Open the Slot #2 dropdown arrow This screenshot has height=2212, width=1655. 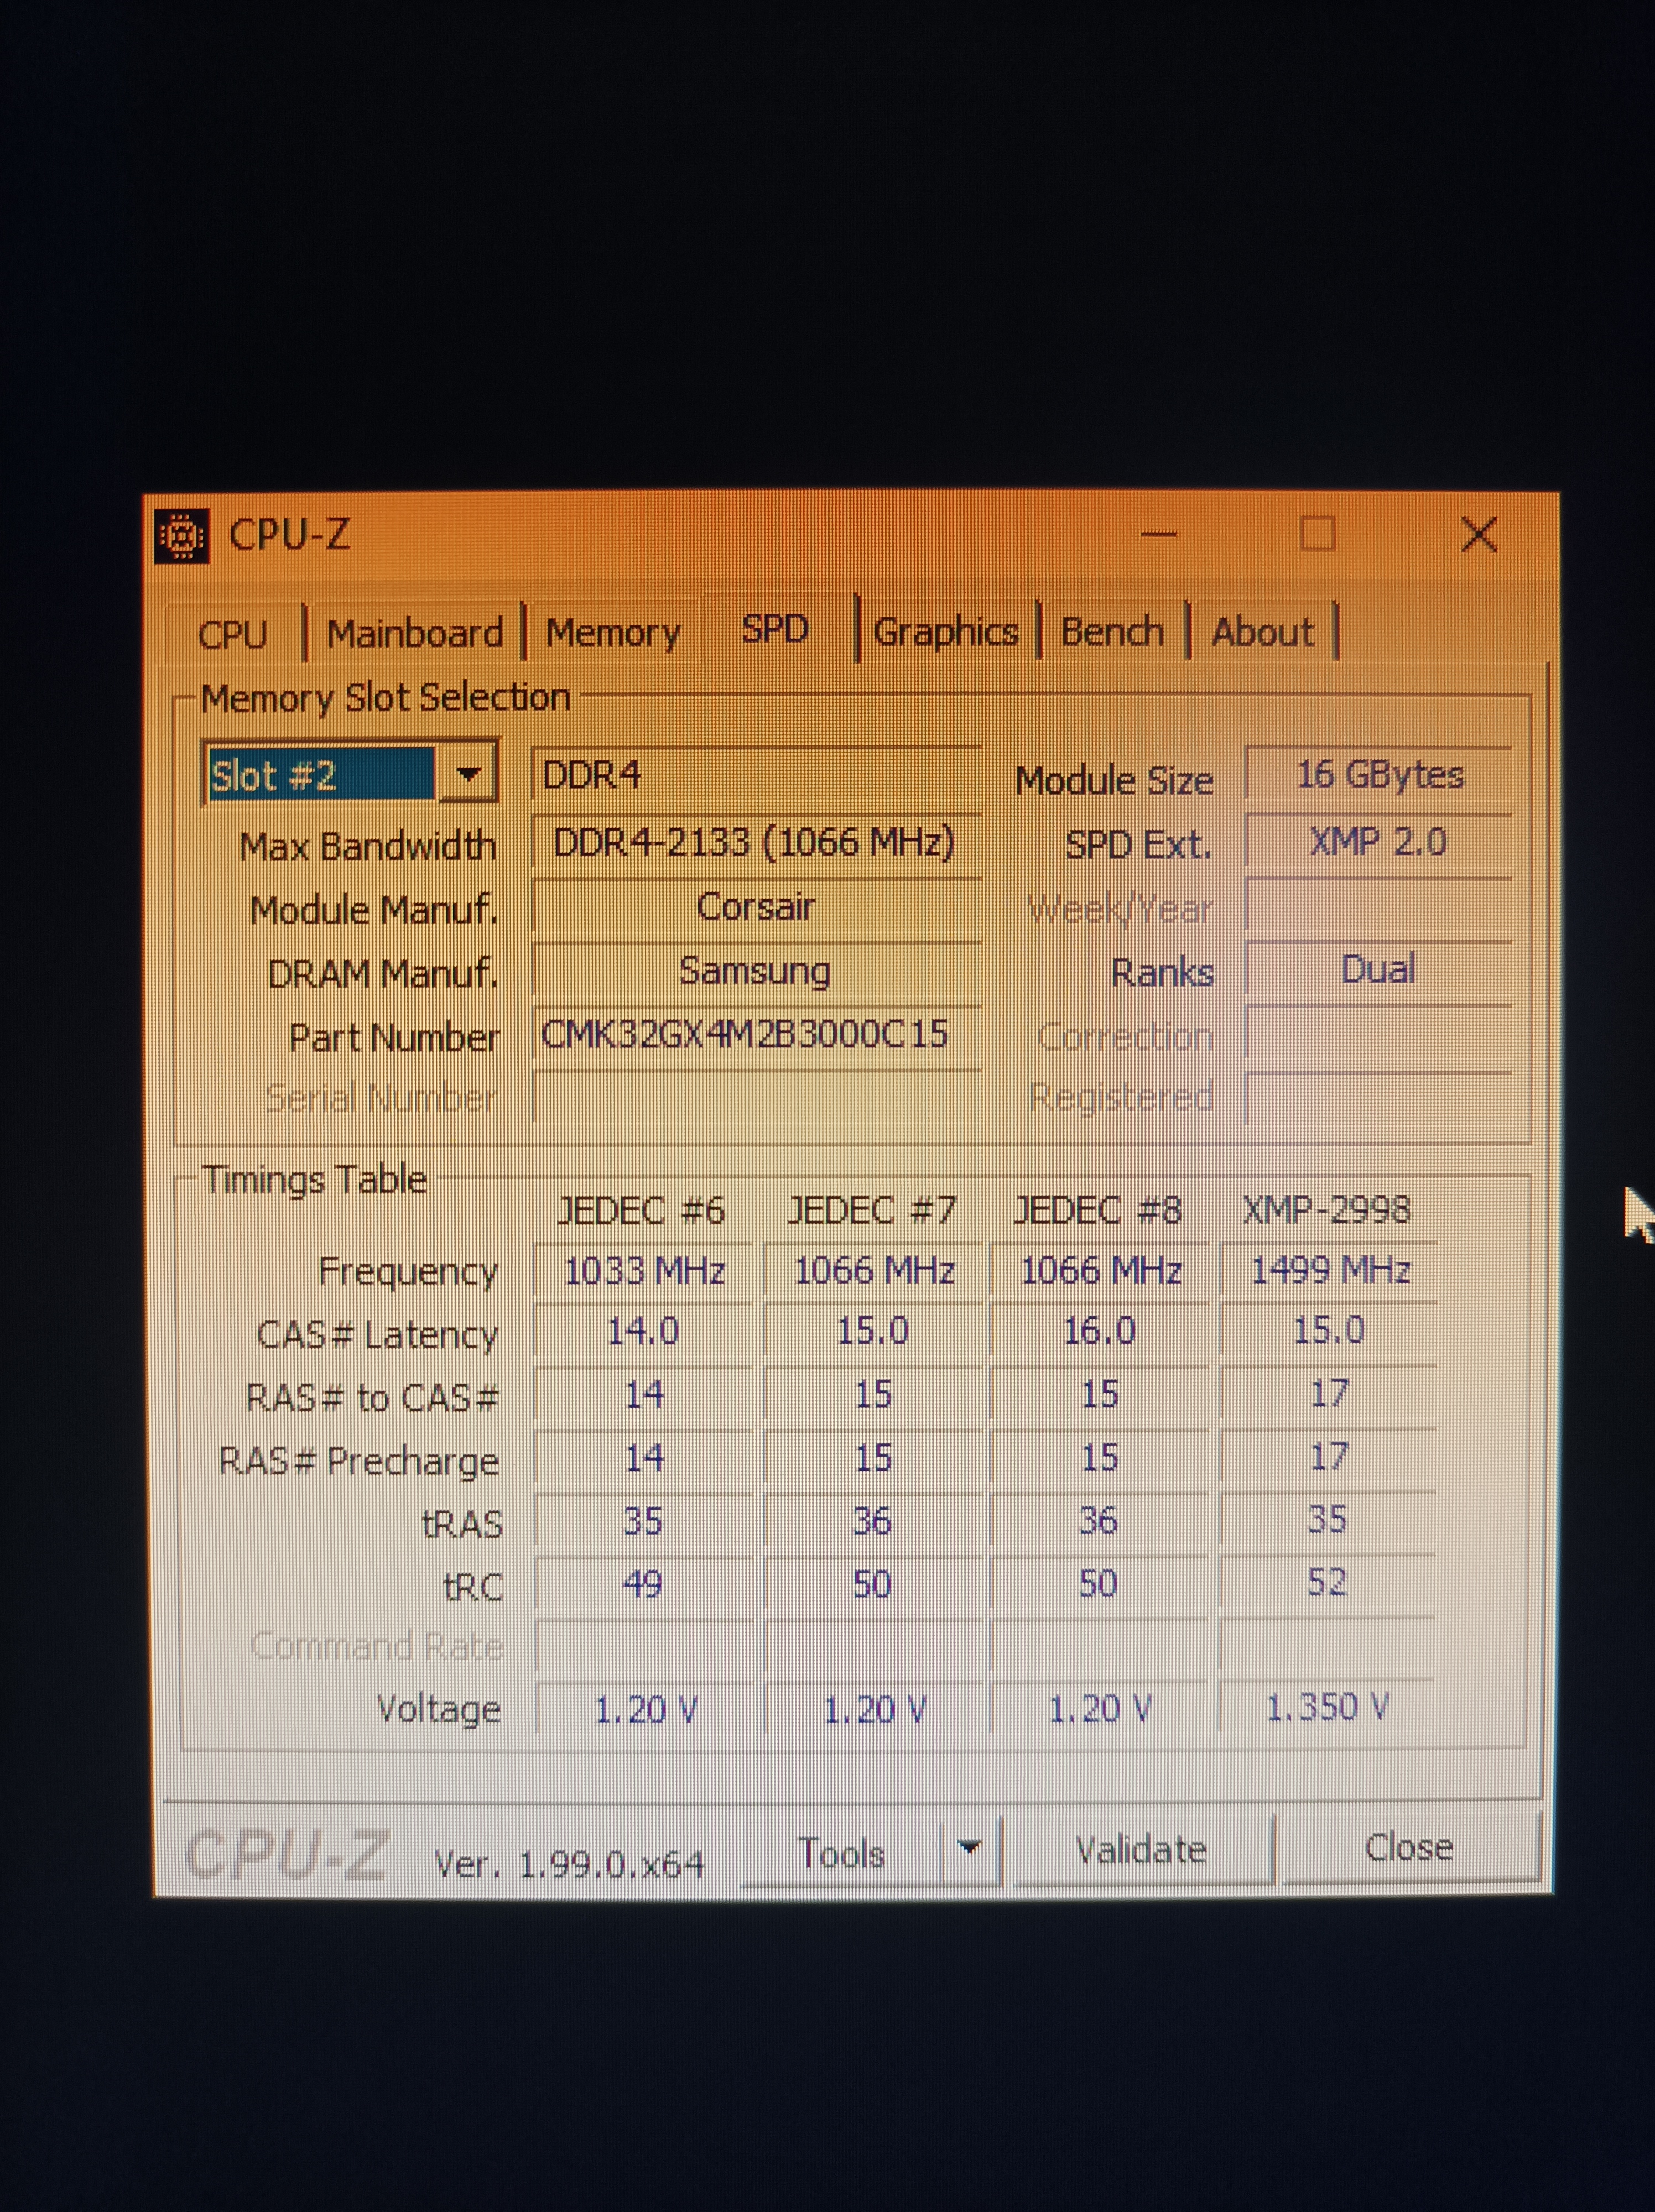468,774
